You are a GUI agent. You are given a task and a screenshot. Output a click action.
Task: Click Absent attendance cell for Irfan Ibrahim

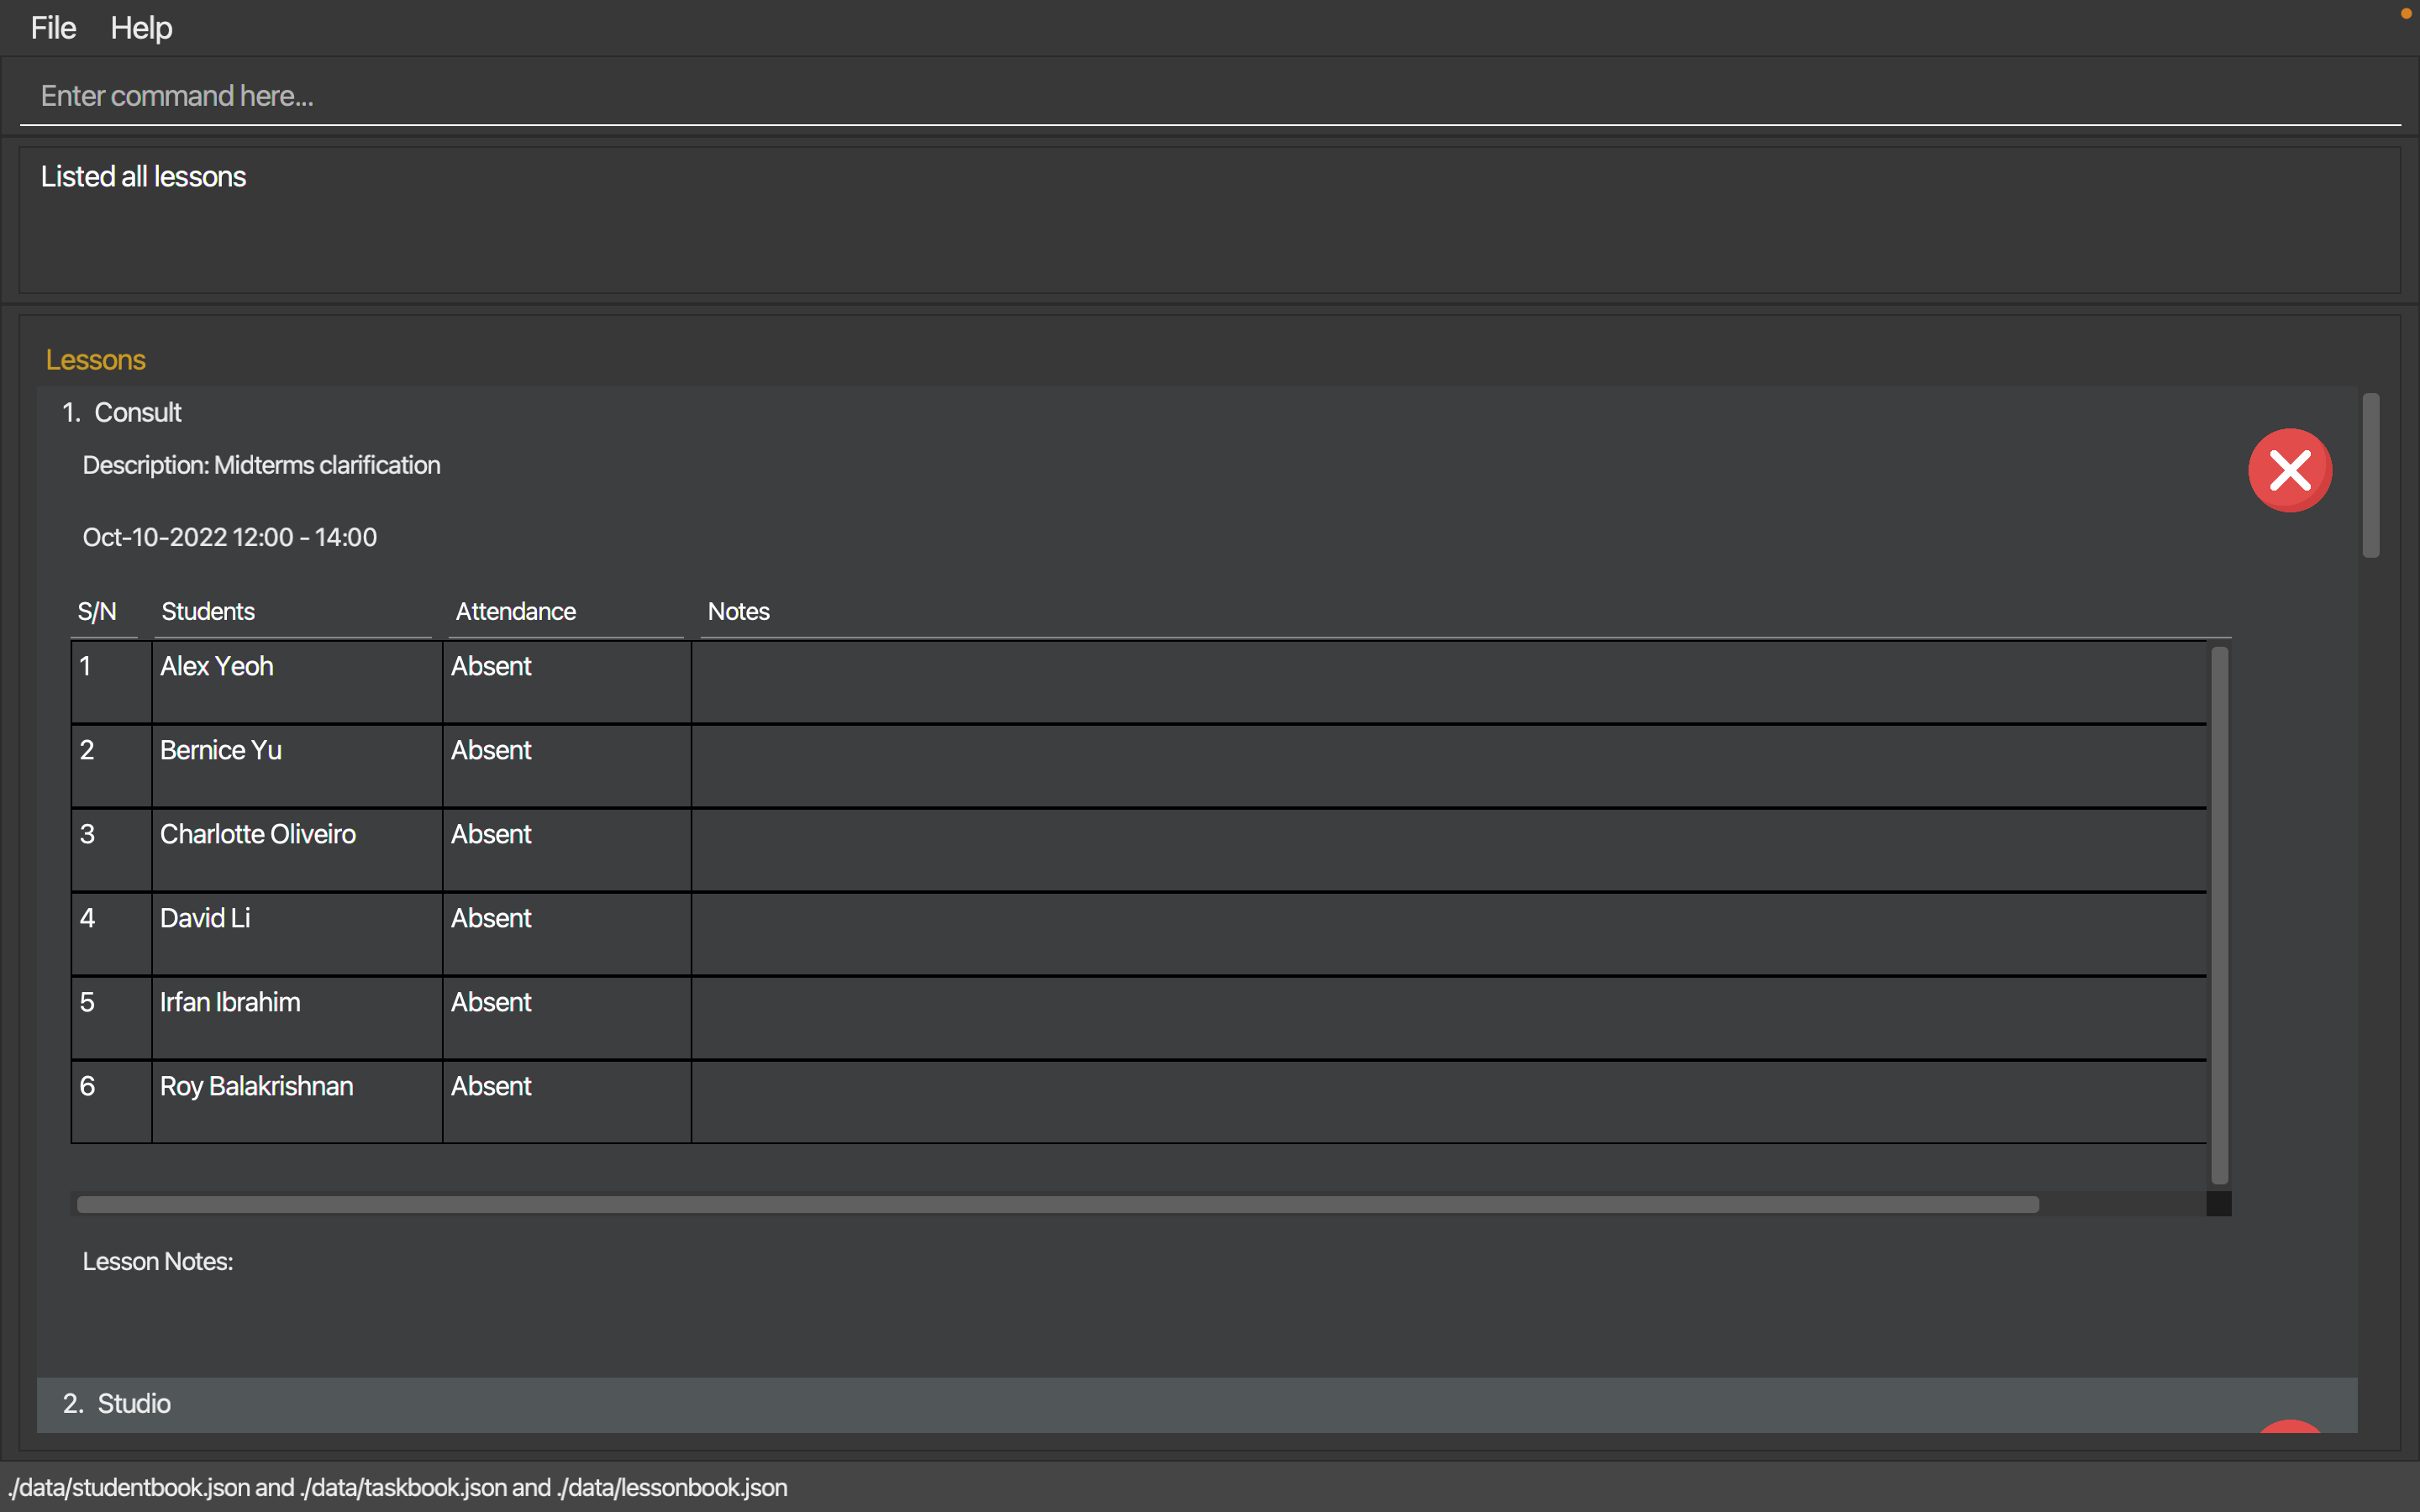[567, 1018]
